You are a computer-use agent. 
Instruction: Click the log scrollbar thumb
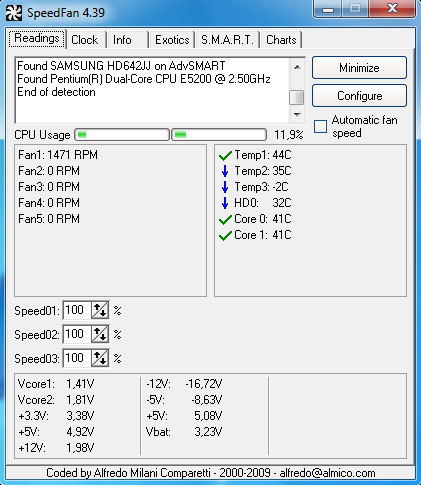pyautogui.click(x=296, y=98)
